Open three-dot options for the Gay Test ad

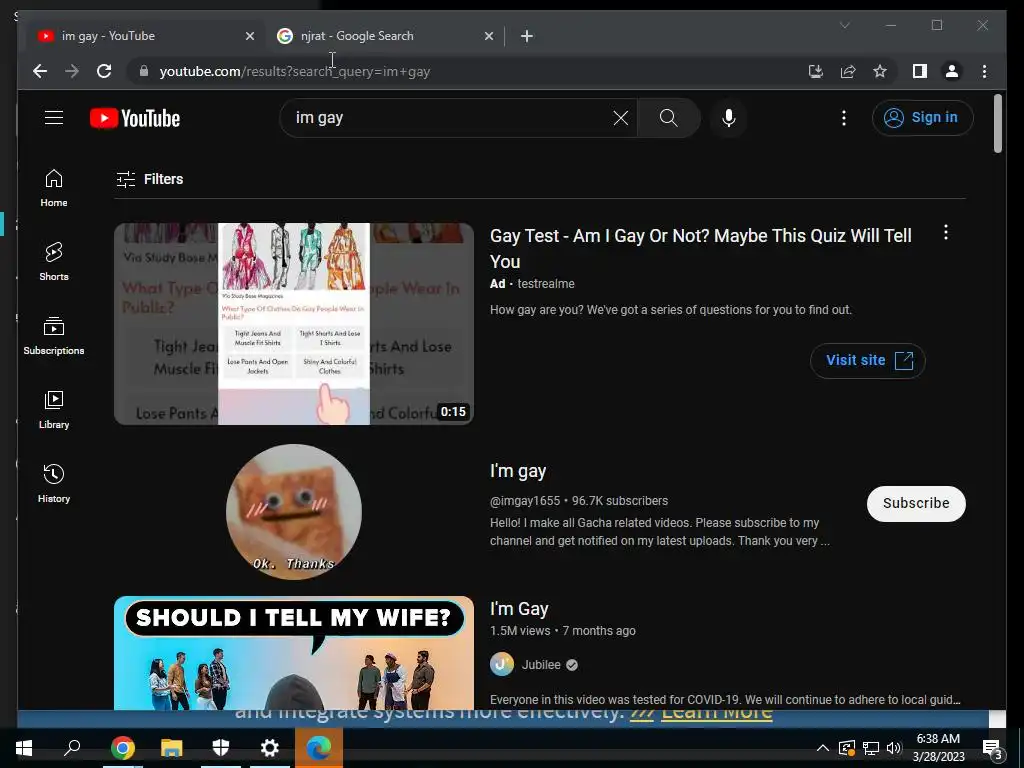pyautogui.click(x=946, y=232)
